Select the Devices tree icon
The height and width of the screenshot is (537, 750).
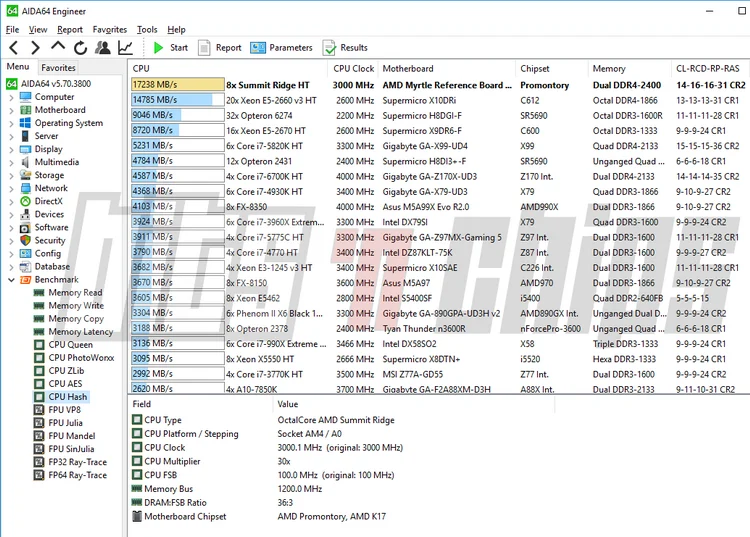point(25,214)
